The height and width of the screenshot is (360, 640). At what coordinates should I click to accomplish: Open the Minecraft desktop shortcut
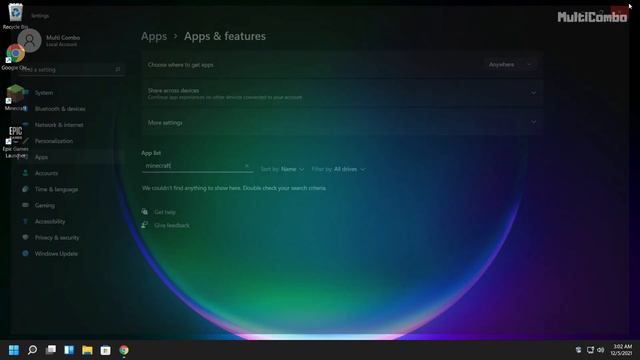15,98
